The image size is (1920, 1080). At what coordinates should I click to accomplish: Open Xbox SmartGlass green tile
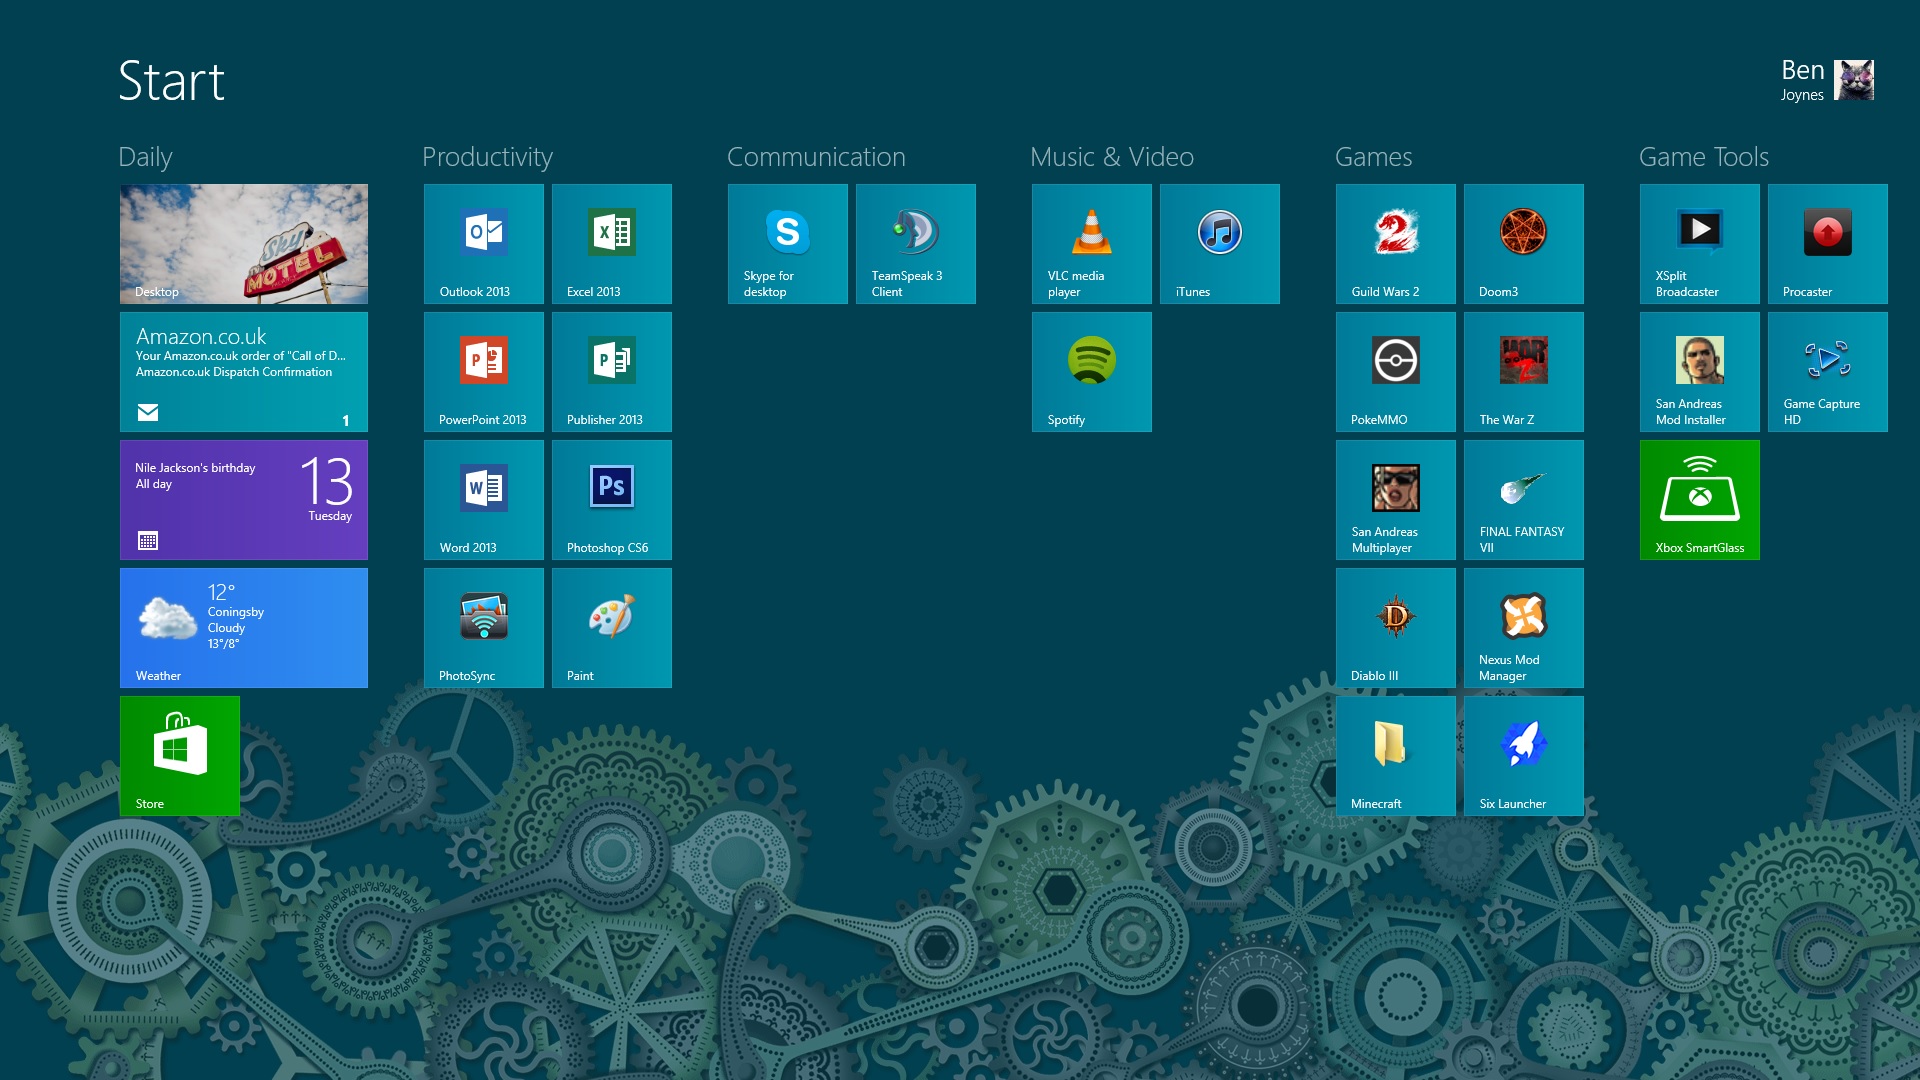[1699, 499]
